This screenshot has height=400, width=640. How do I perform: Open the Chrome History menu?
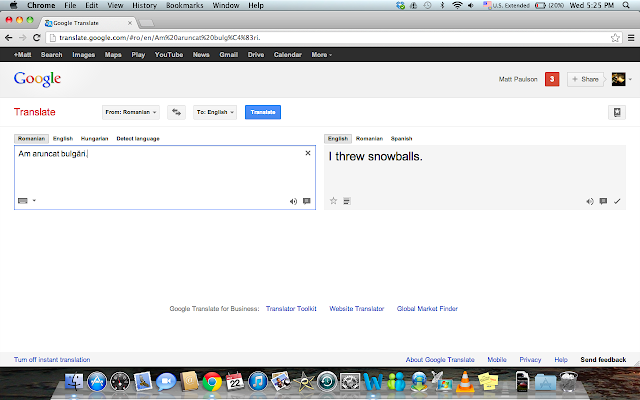pyautogui.click(x=144, y=5)
